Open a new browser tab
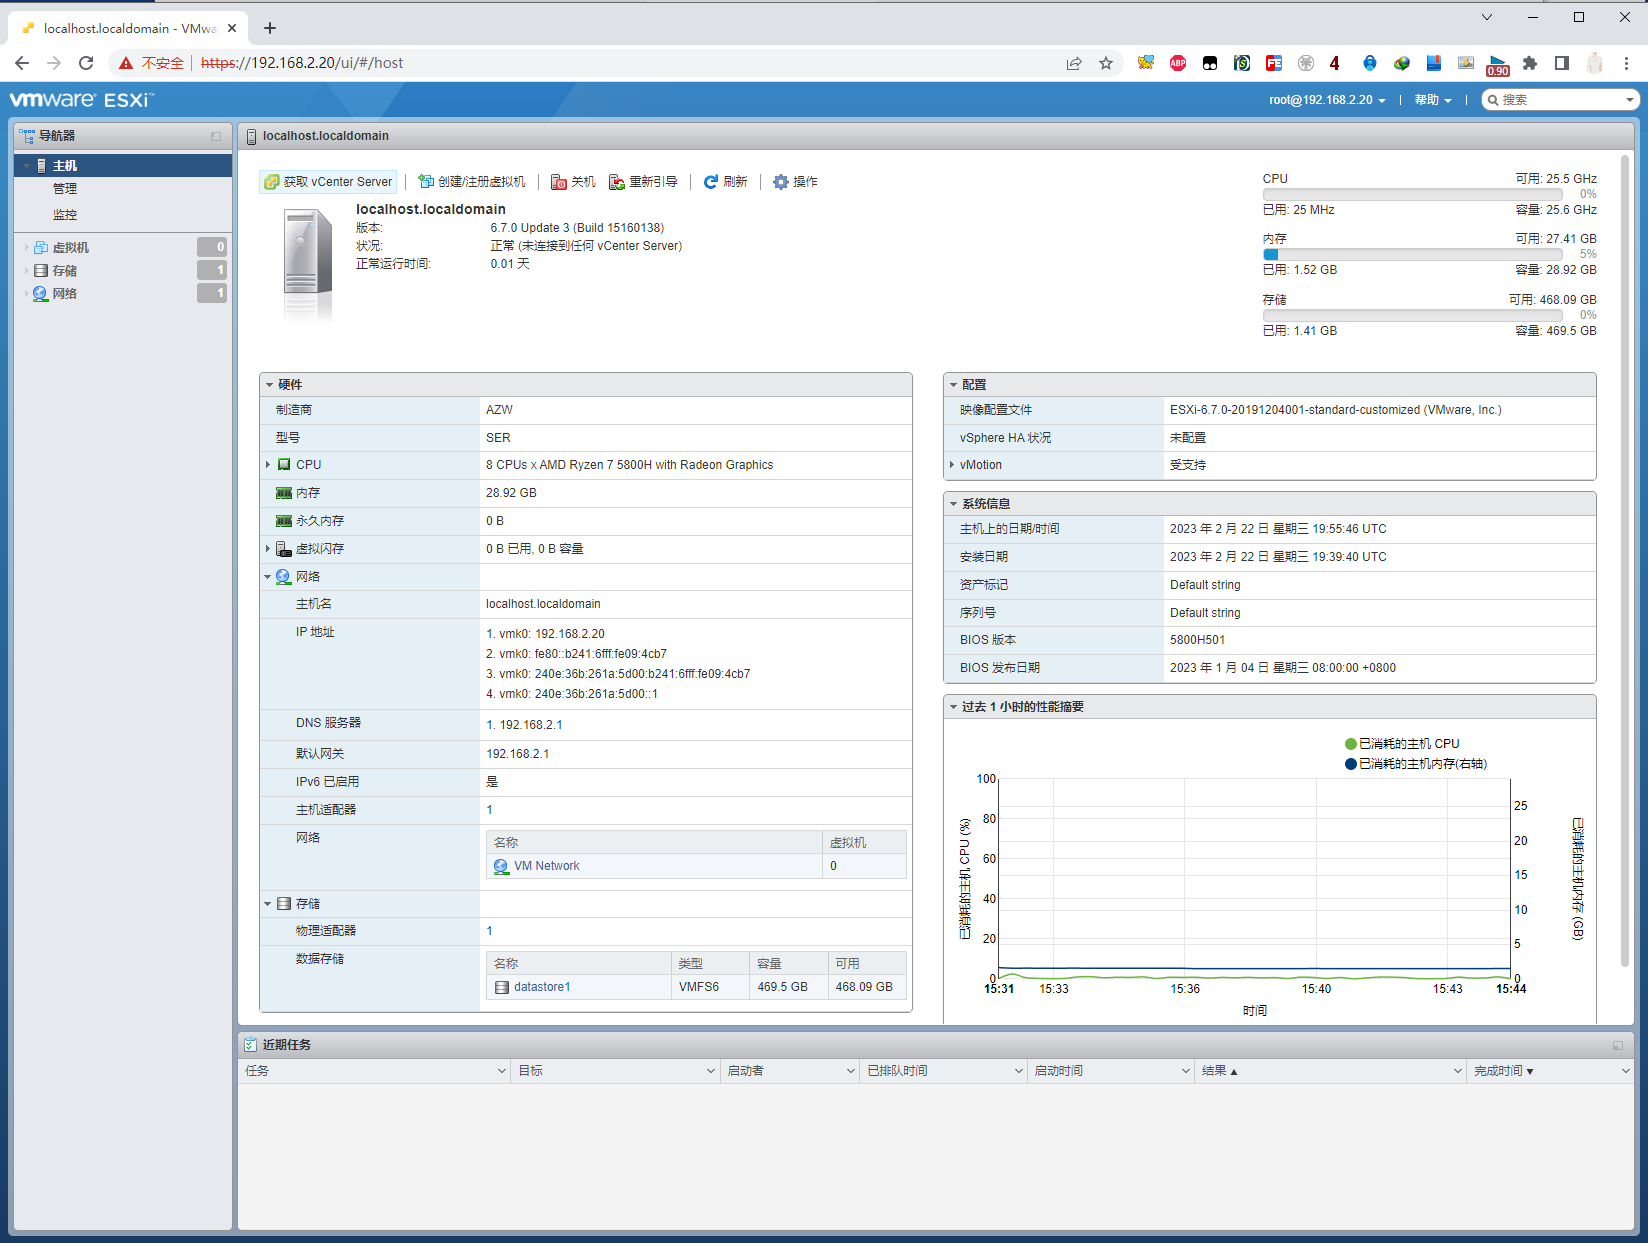 [x=270, y=28]
